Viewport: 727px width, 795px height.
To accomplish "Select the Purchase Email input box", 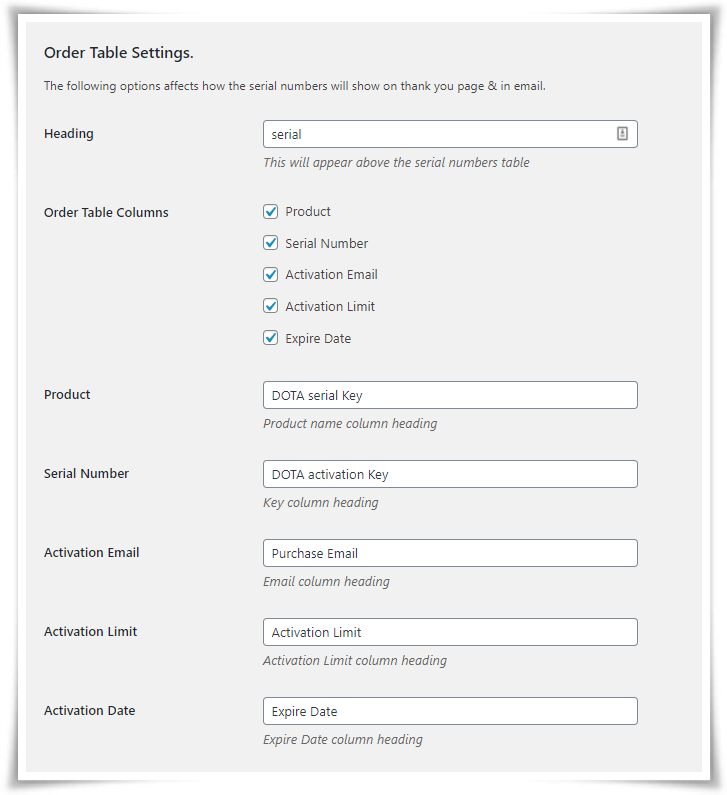I will coord(450,553).
